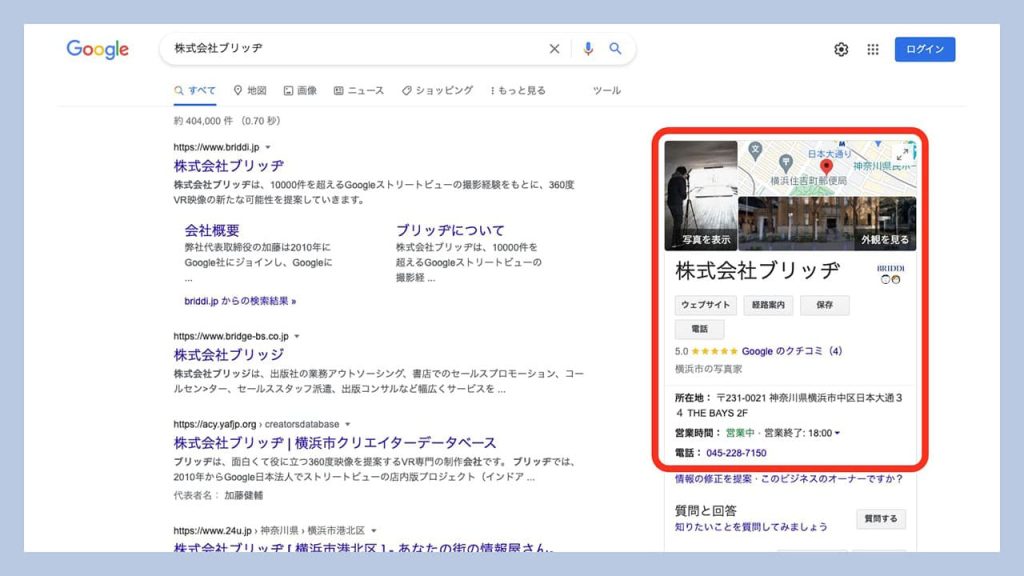Image resolution: width=1024 pixels, height=576 pixels.
Task: Click the red map location pin
Action: click(826, 166)
